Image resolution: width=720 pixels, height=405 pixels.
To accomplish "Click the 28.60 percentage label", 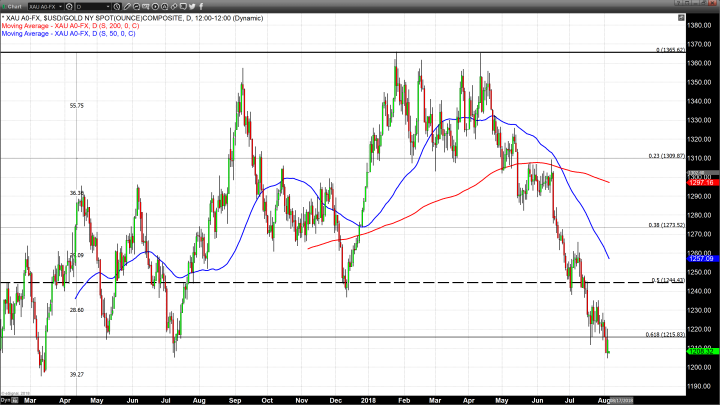I will [x=77, y=310].
